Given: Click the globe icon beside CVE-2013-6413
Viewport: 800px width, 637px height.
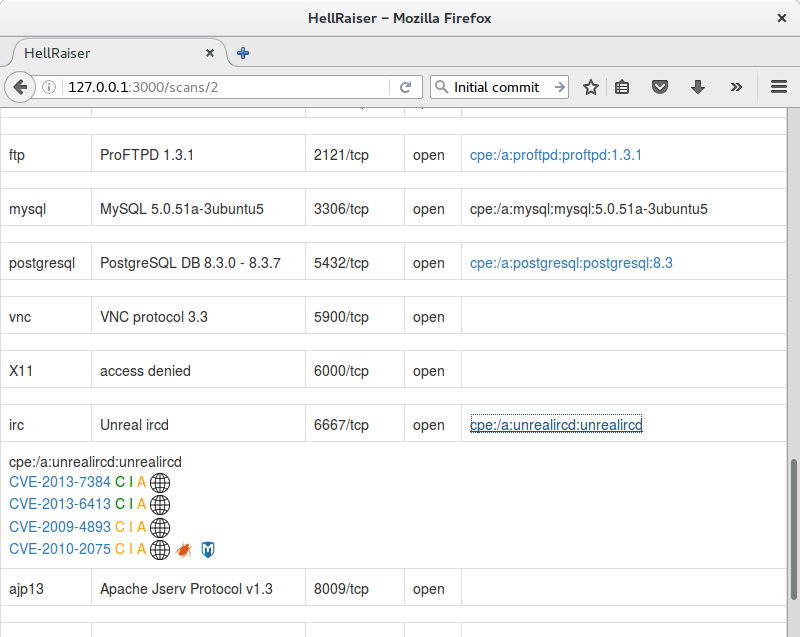Looking at the screenshot, I should coord(160,504).
